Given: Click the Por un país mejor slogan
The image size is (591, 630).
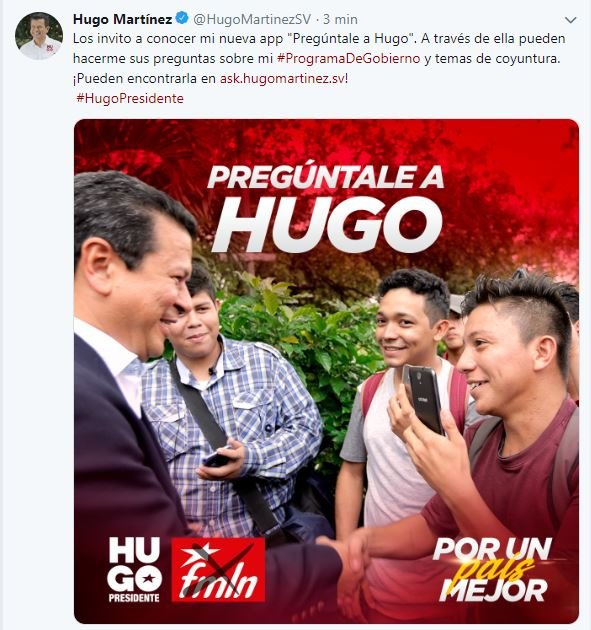Looking at the screenshot, I should [x=493, y=570].
